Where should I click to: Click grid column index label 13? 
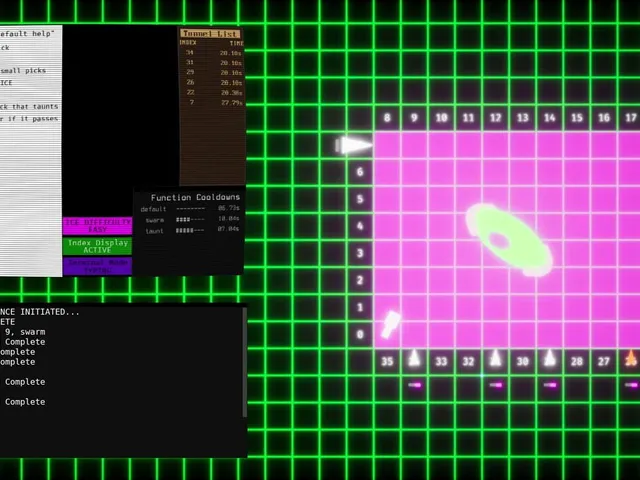click(x=522, y=118)
